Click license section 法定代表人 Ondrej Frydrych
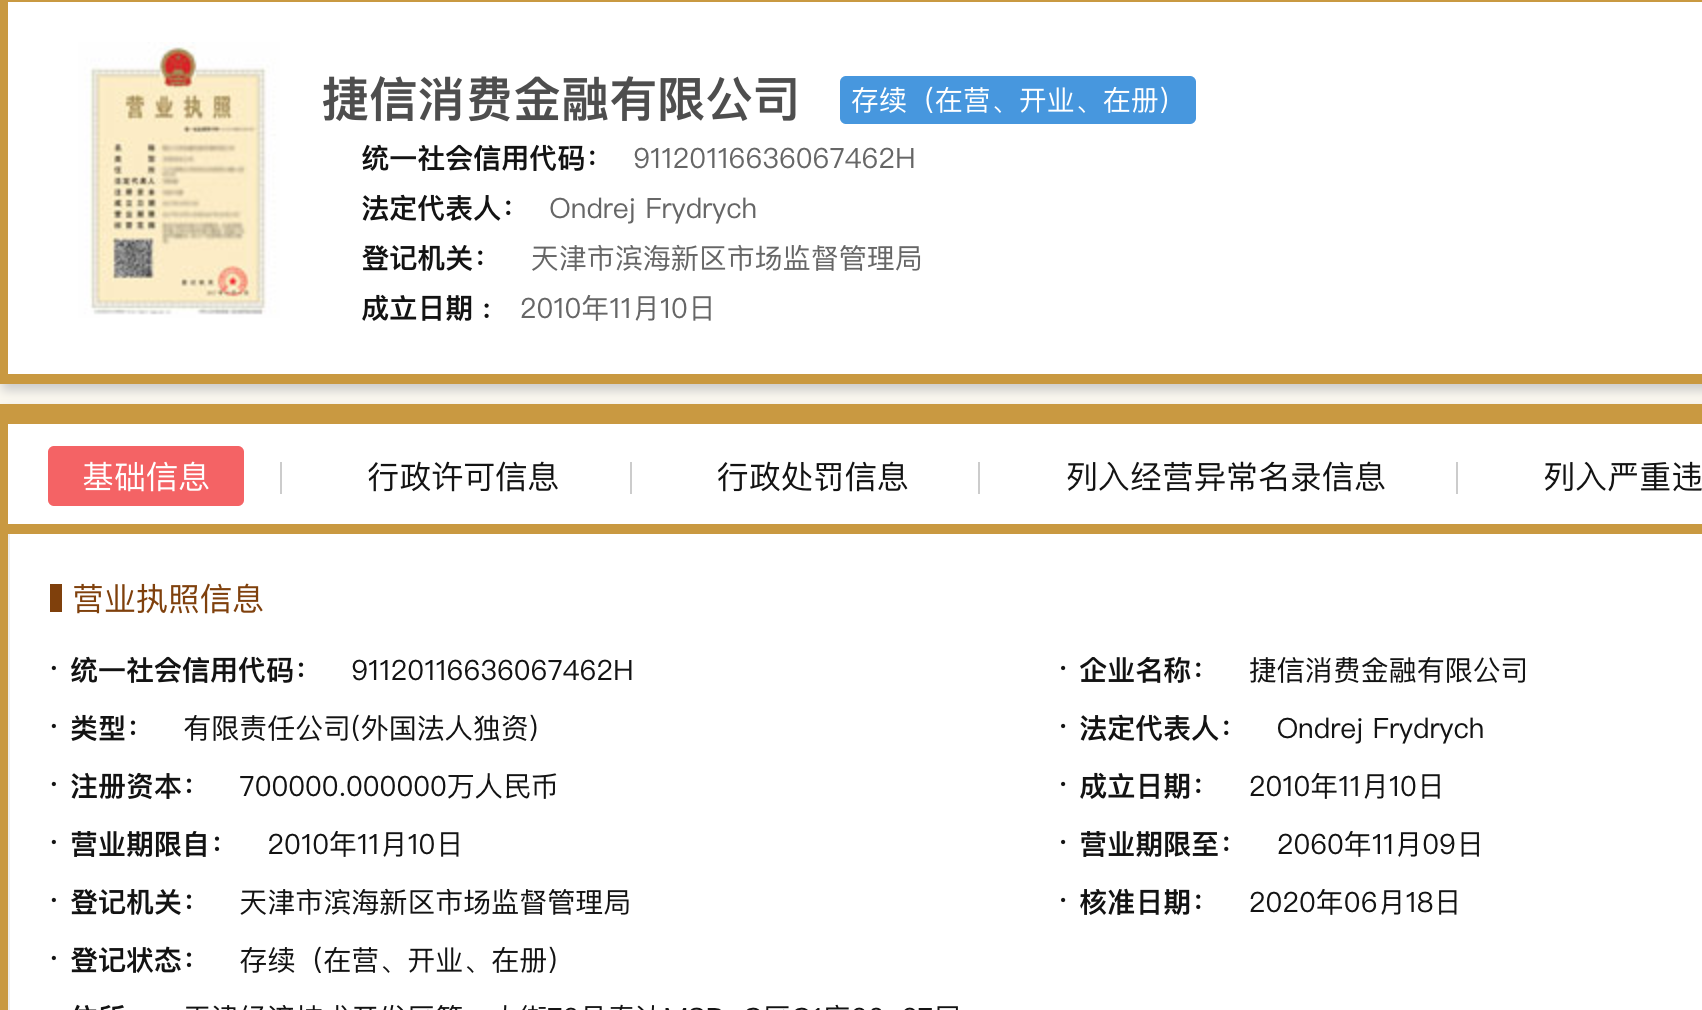This screenshot has width=1702, height=1010. 1380,728
